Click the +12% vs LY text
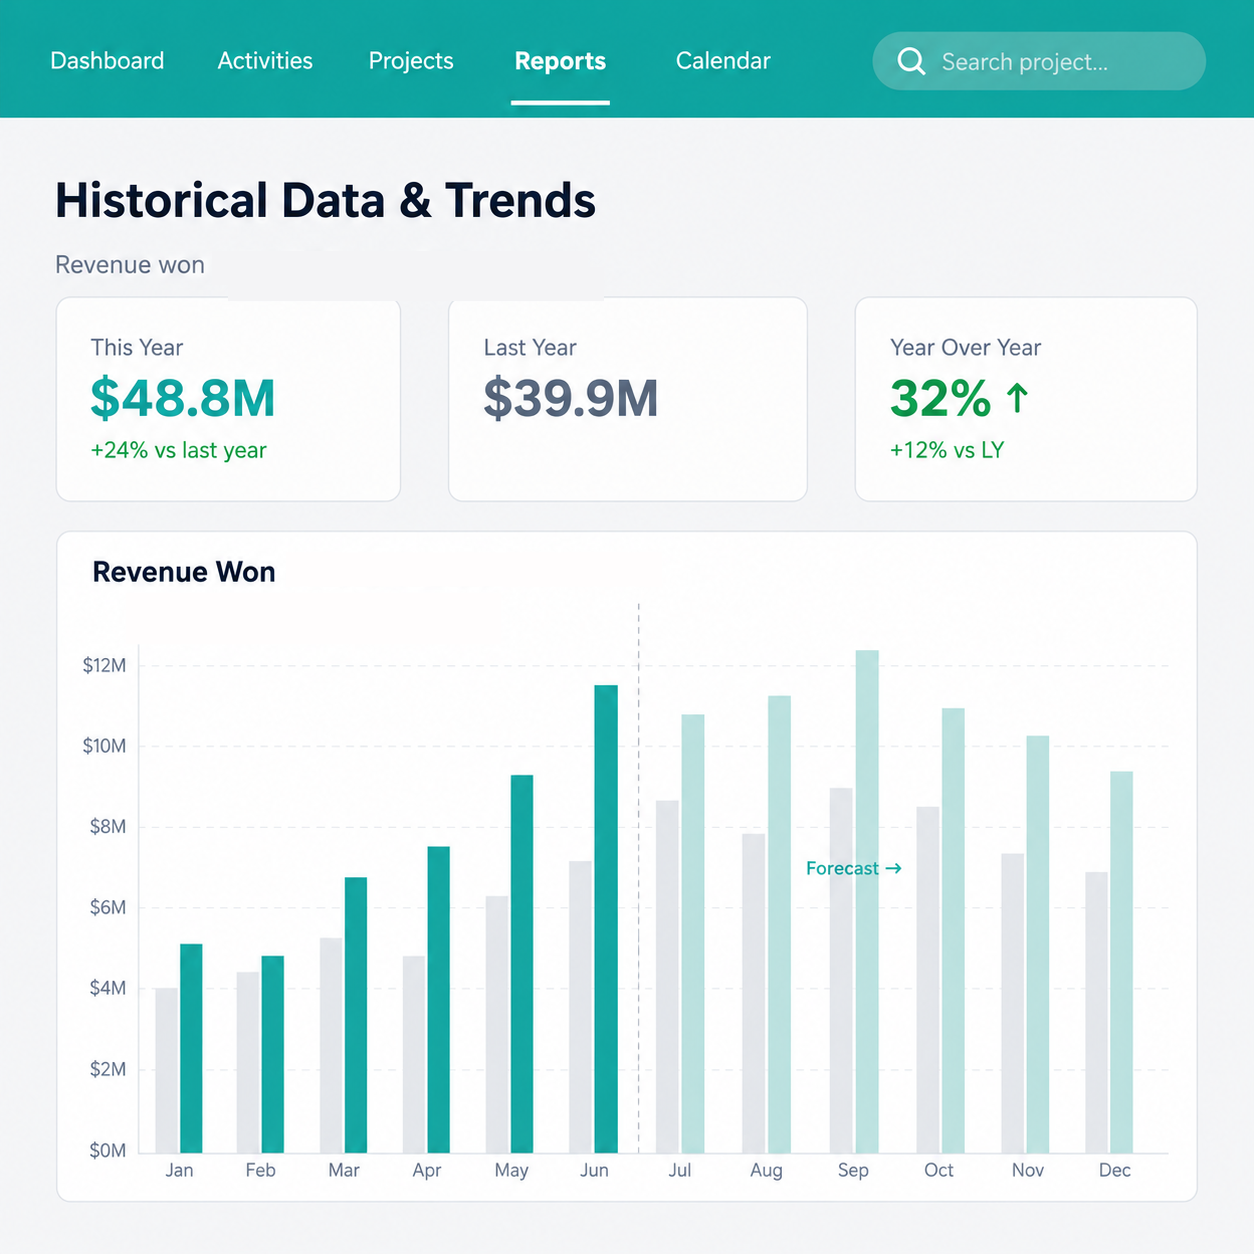The image size is (1254, 1254). (947, 450)
